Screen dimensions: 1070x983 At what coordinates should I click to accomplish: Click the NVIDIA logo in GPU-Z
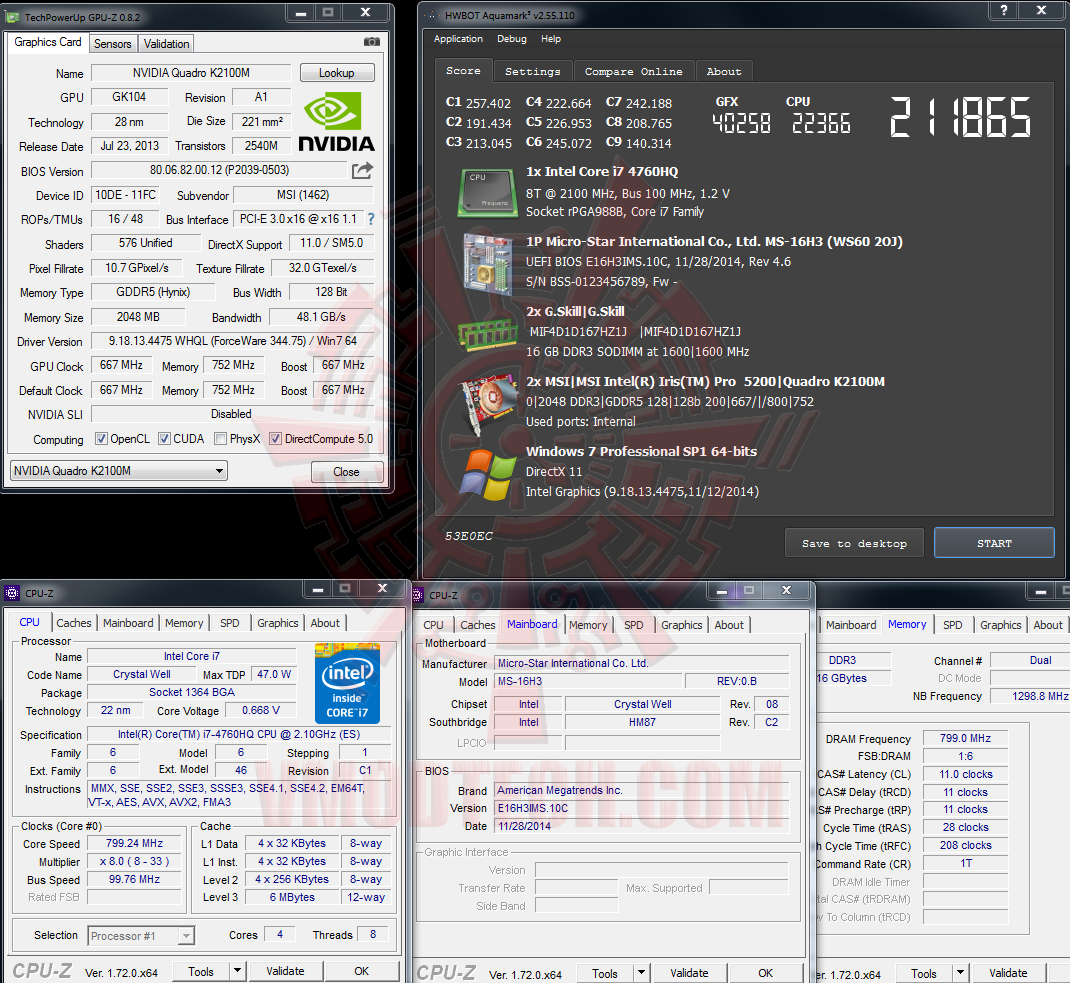(x=336, y=121)
